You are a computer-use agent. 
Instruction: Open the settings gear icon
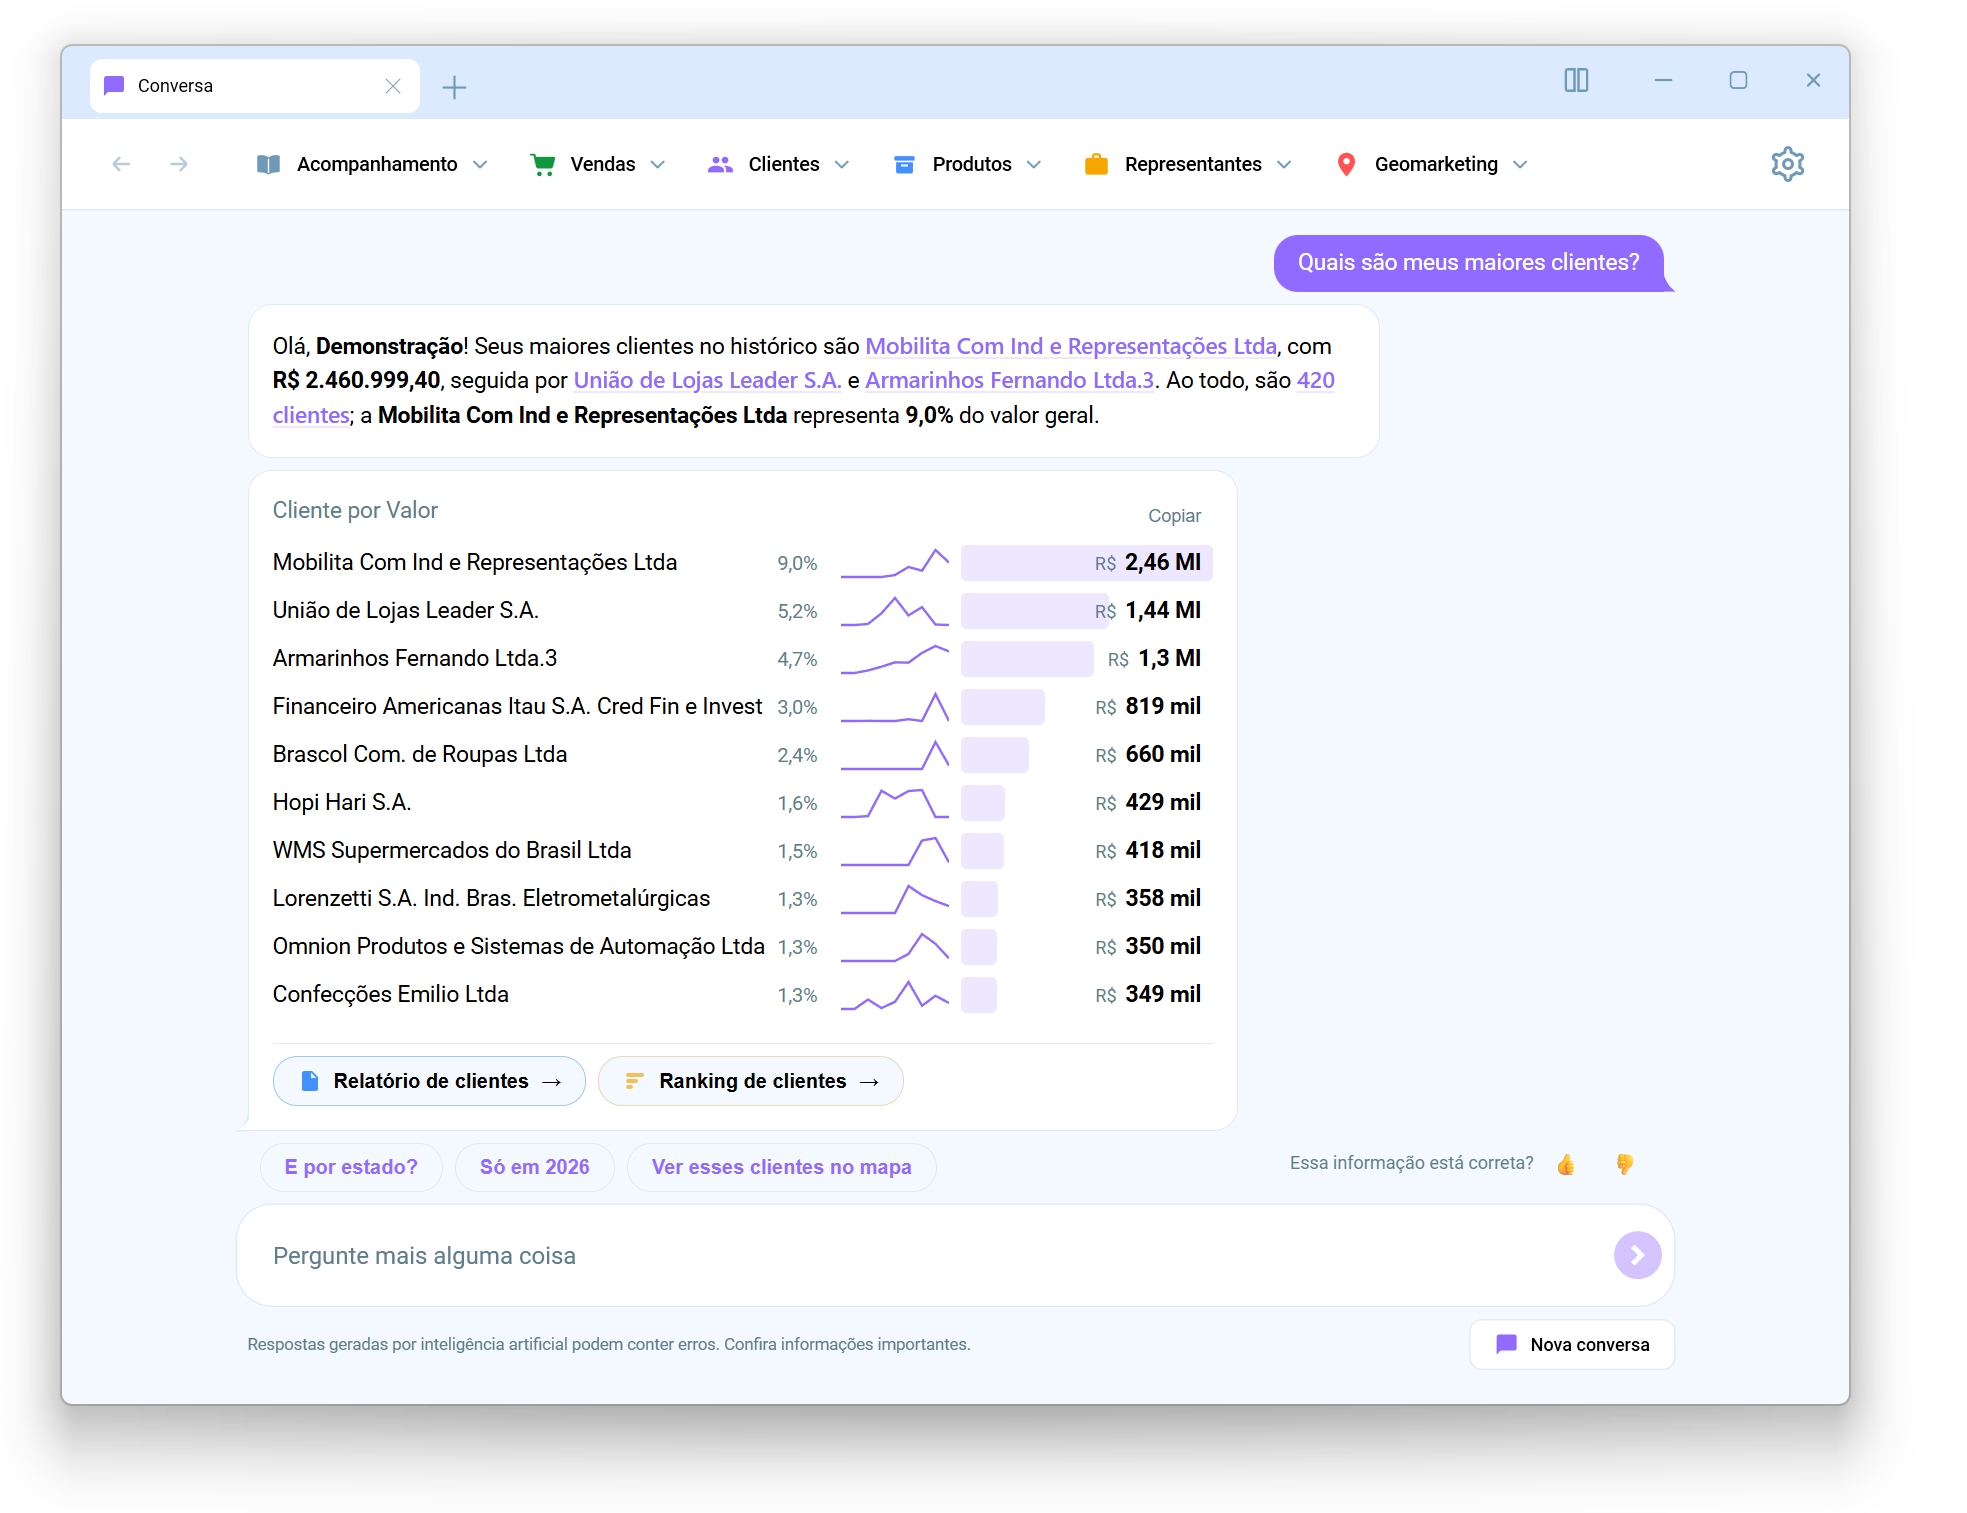[1787, 164]
